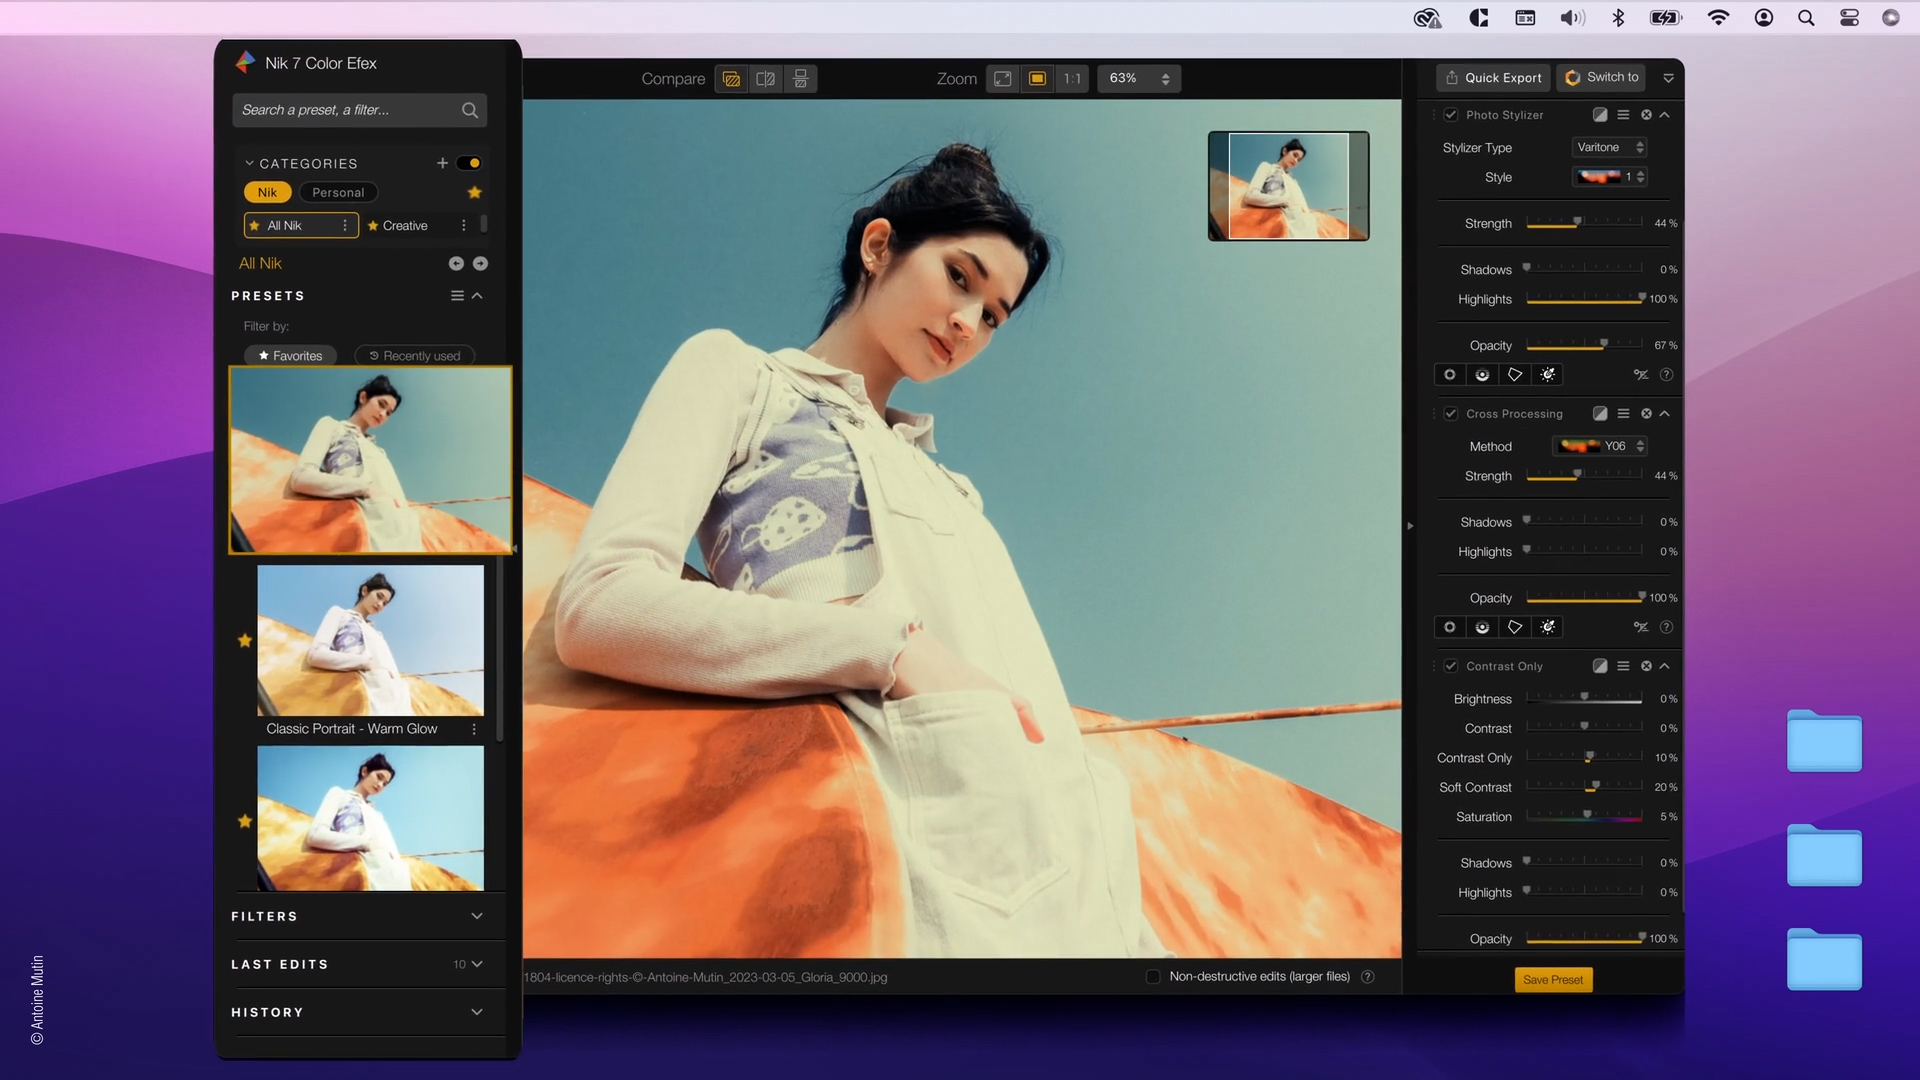Collapse the Photo Stylizer panel
The width and height of the screenshot is (1920, 1080).
point(1665,115)
